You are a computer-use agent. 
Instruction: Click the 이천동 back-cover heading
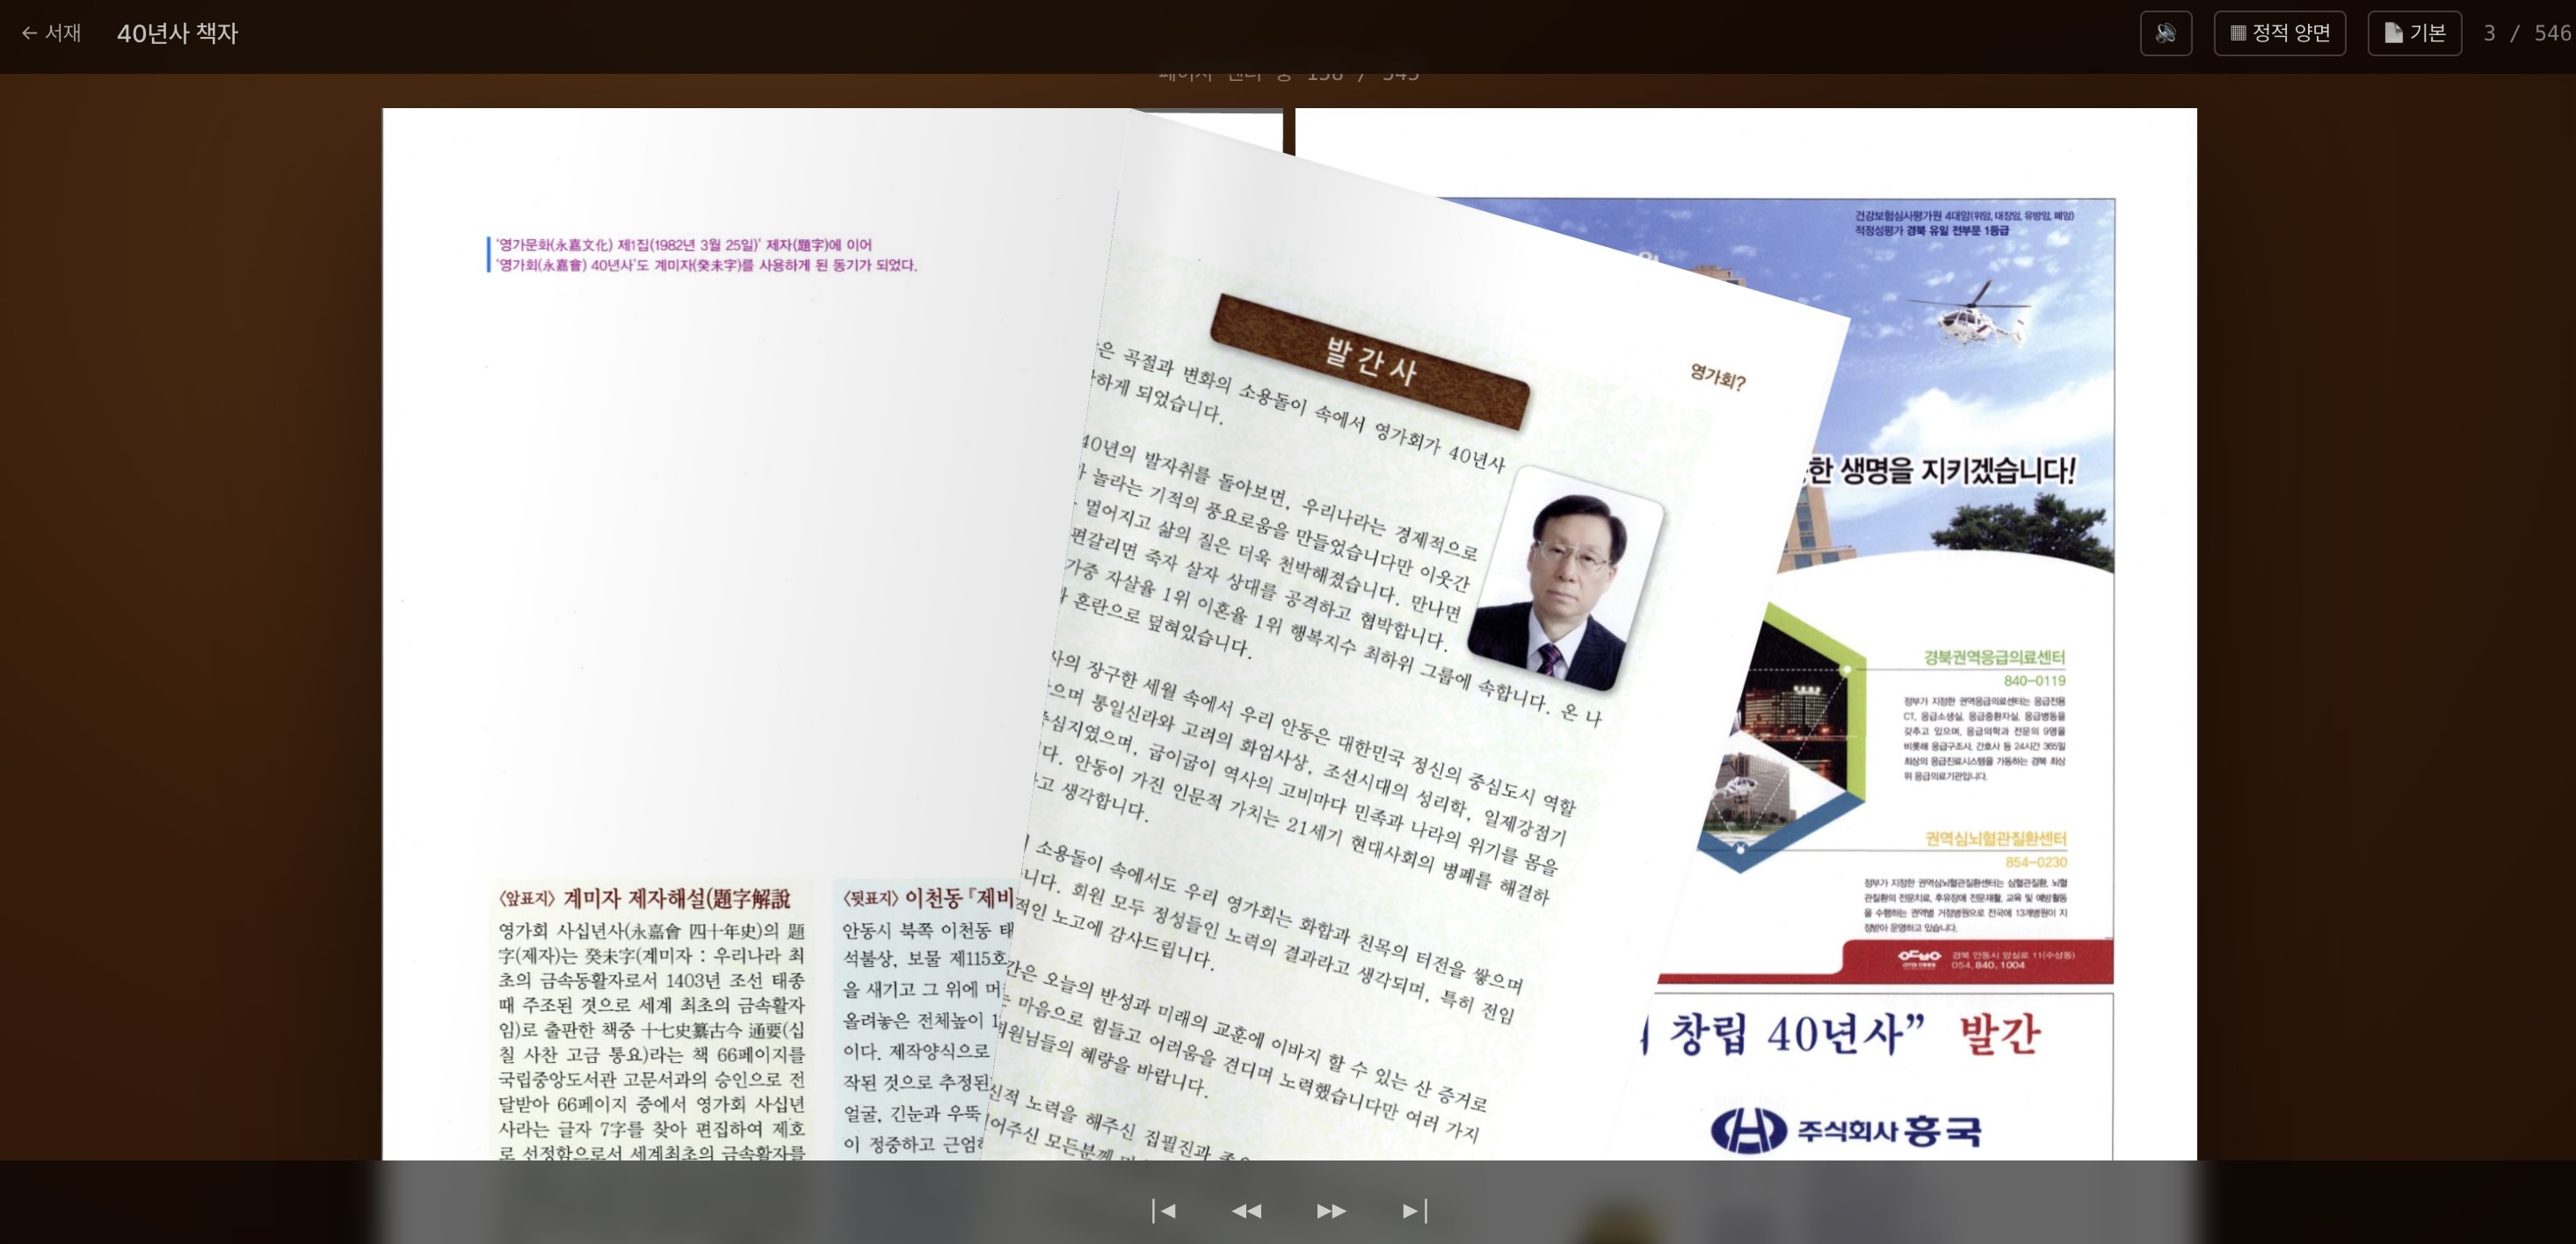[928, 897]
